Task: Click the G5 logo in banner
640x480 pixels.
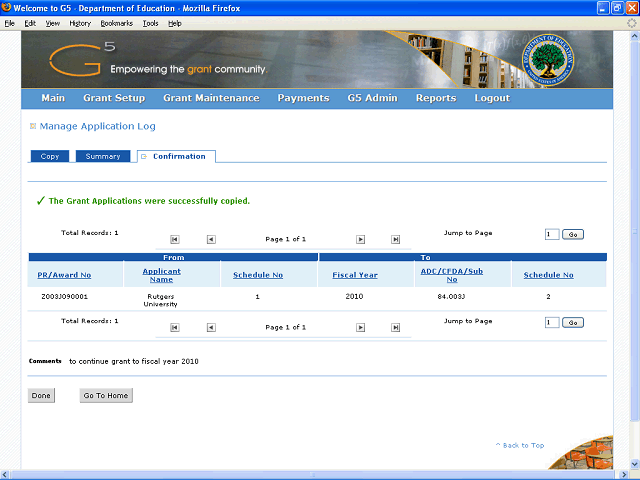Action: 82,60
